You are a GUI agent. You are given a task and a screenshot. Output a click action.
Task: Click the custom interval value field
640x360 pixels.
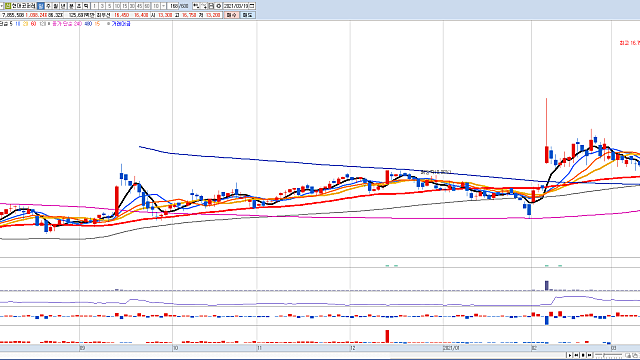coord(156,6)
